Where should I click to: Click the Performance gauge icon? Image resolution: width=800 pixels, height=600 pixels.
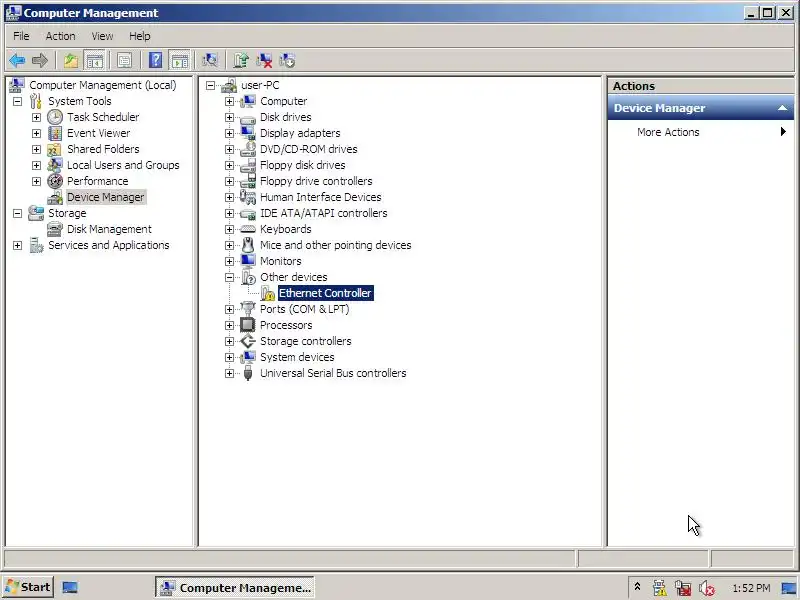(55, 181)
